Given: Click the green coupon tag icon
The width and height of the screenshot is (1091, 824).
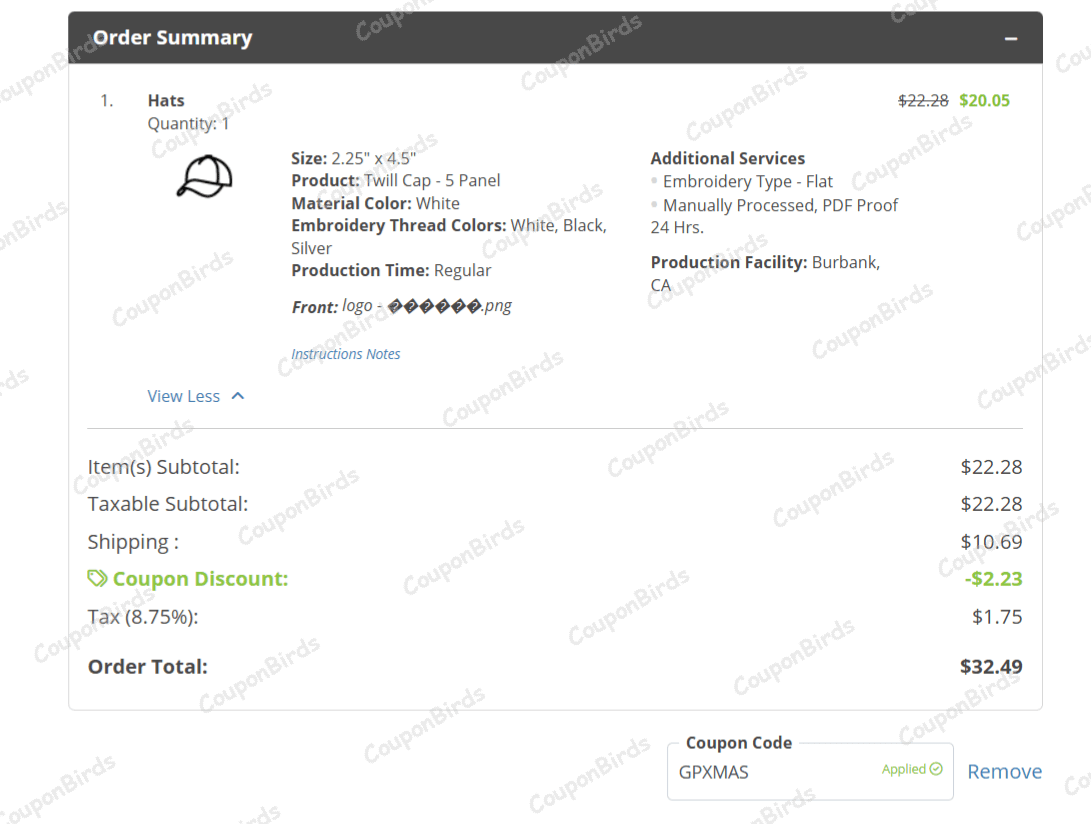Looking at the screenshot, I should tap(97, 579).
